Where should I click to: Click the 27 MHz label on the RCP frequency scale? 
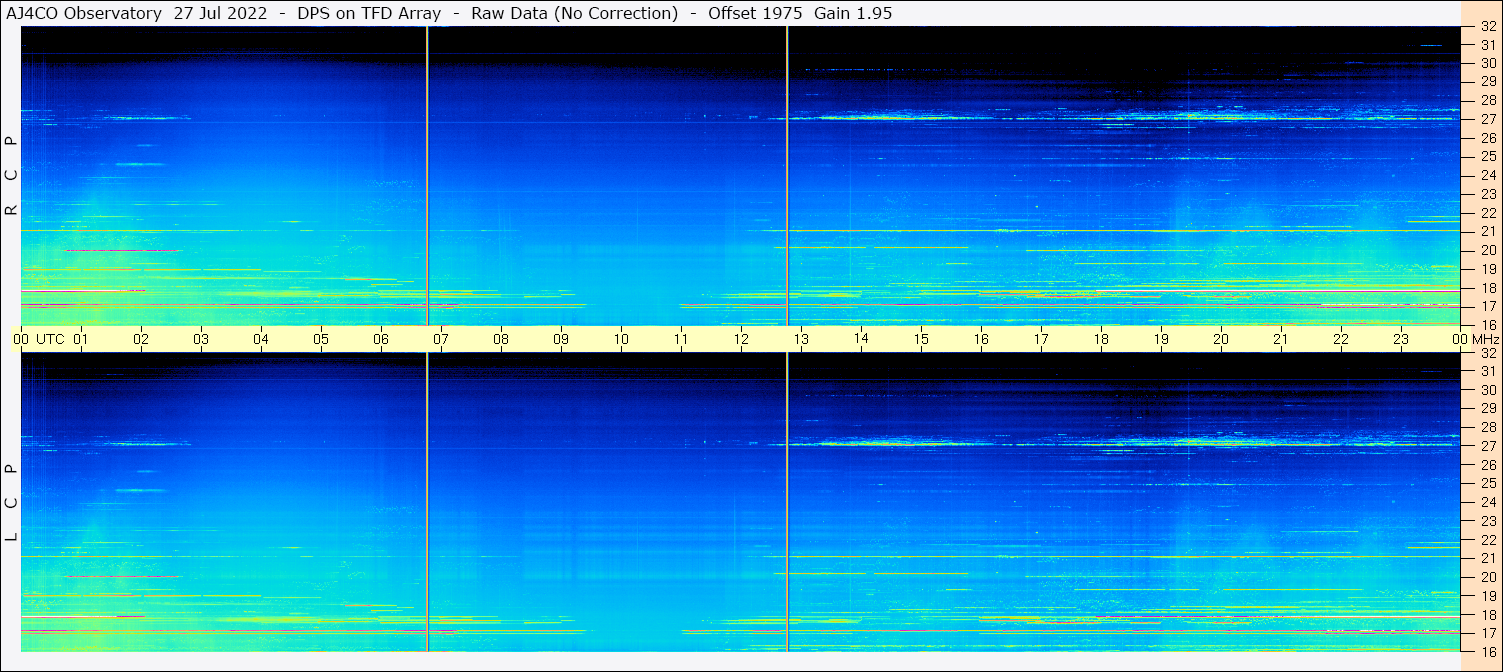(x=1487, y=119)
